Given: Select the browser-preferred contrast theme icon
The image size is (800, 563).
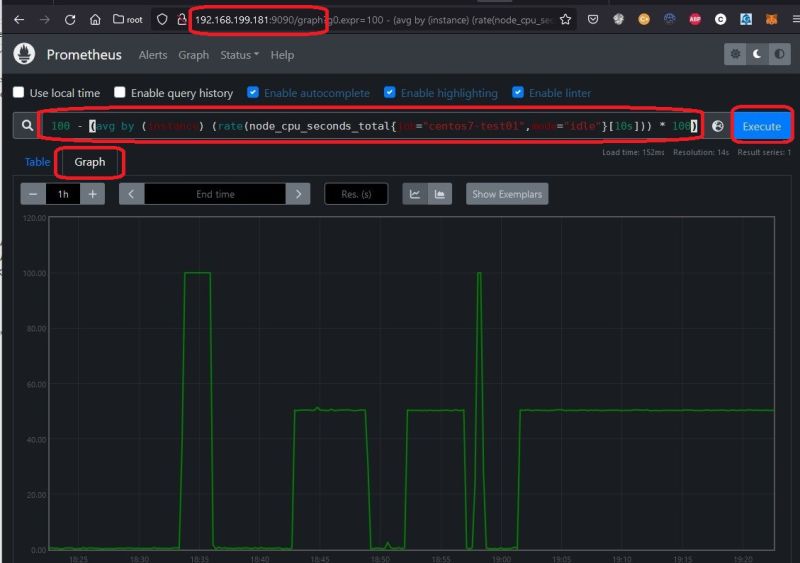Looking at the screenshot, I should tap(779, 54).
